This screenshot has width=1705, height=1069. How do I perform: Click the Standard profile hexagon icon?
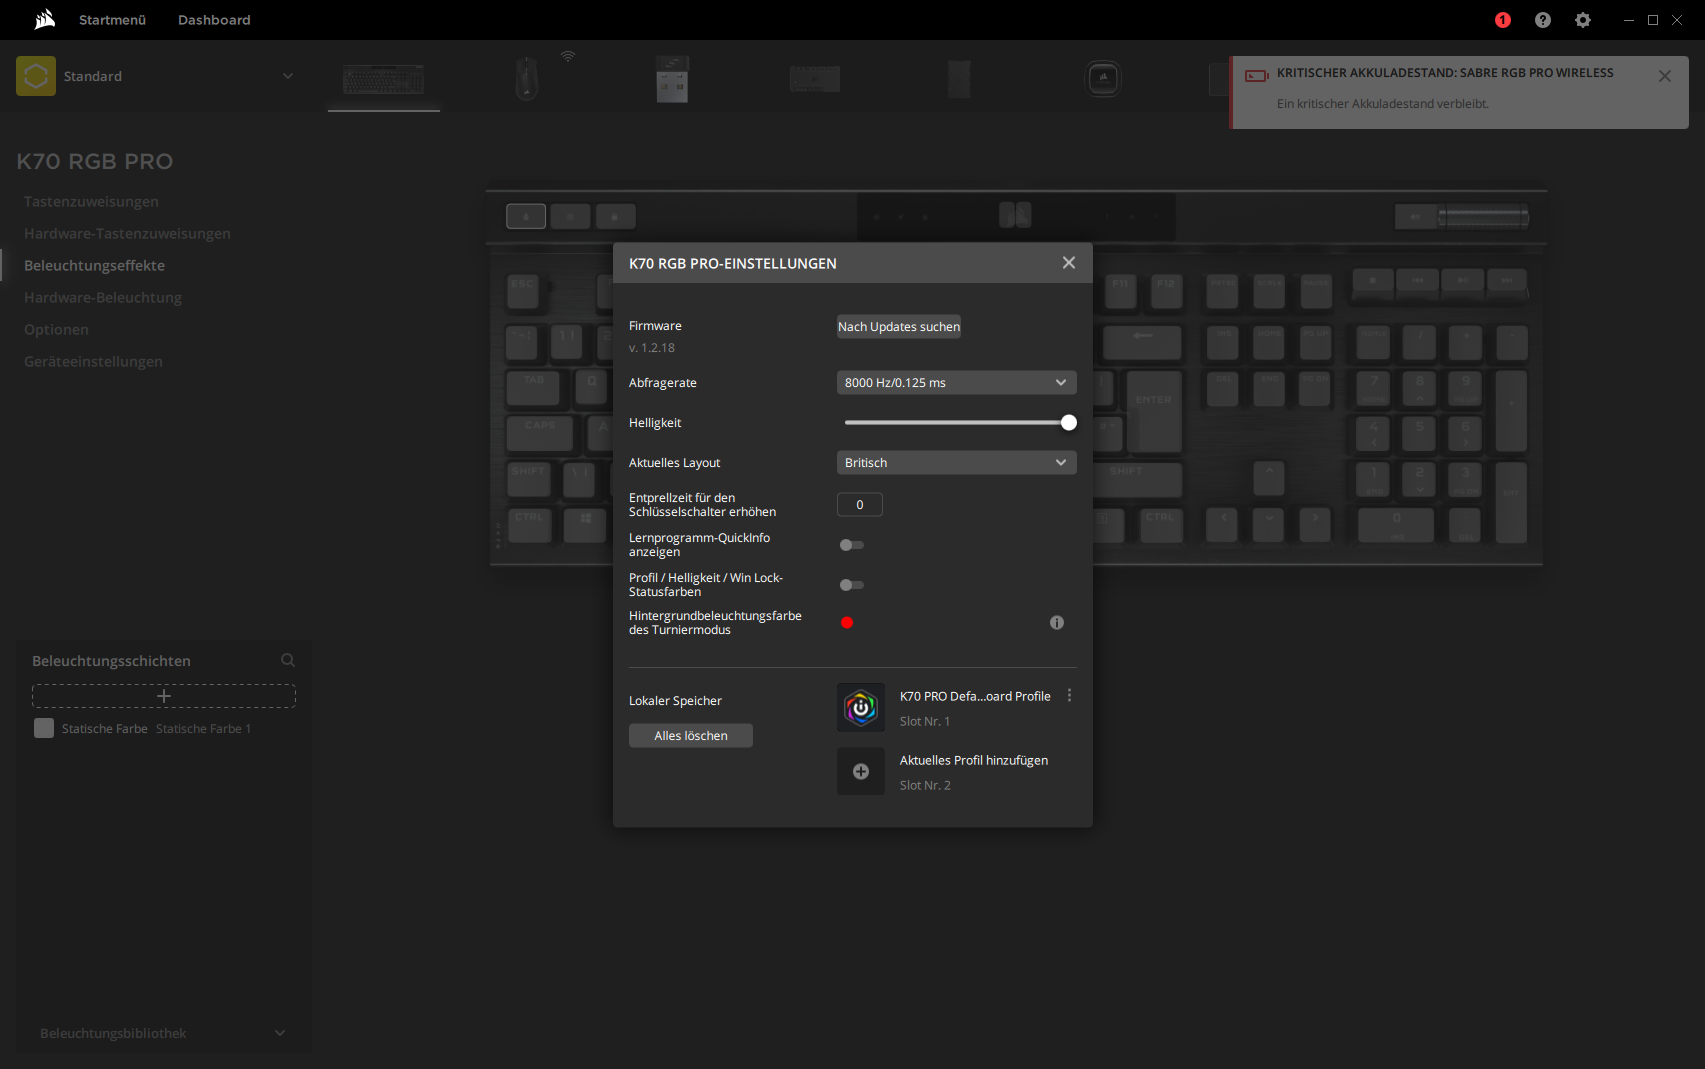pyautogui.click(x=36, y=76)
